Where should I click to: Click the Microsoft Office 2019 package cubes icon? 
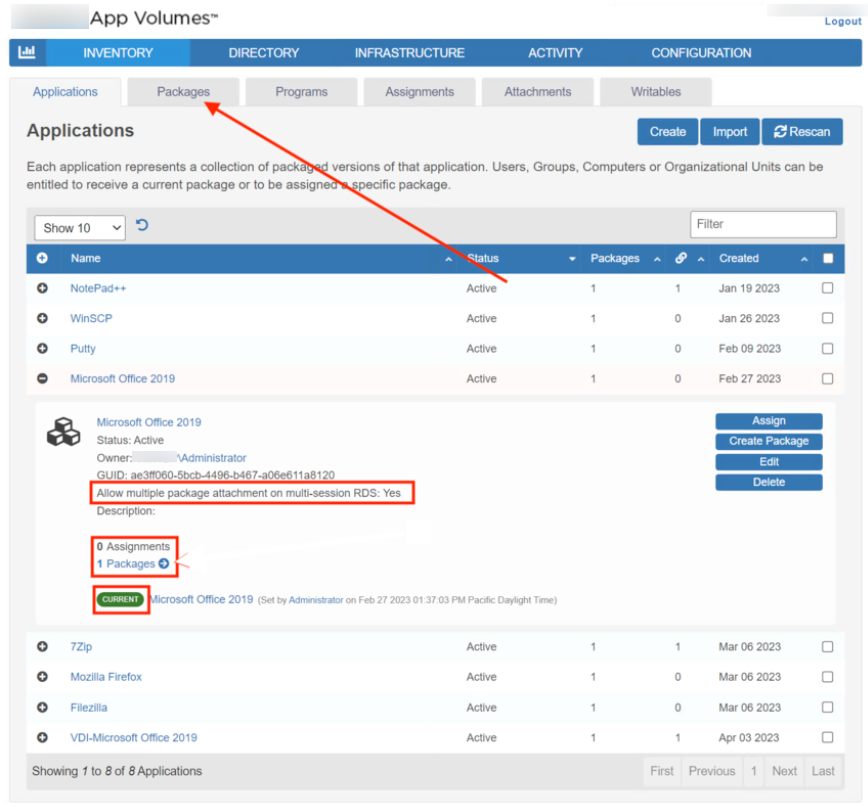click(x=63, y=432)
